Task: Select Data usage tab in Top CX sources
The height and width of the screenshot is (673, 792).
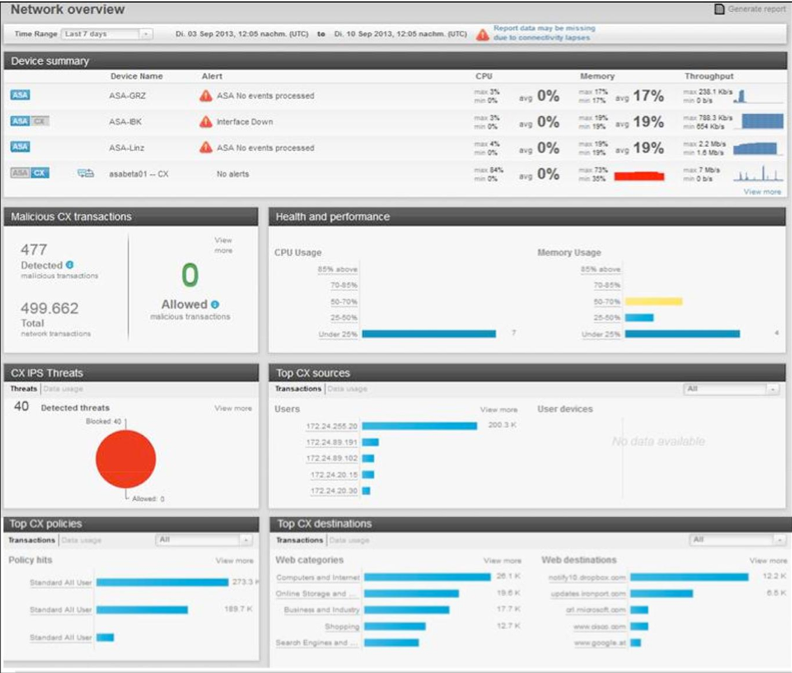Action: click(347, 389)
